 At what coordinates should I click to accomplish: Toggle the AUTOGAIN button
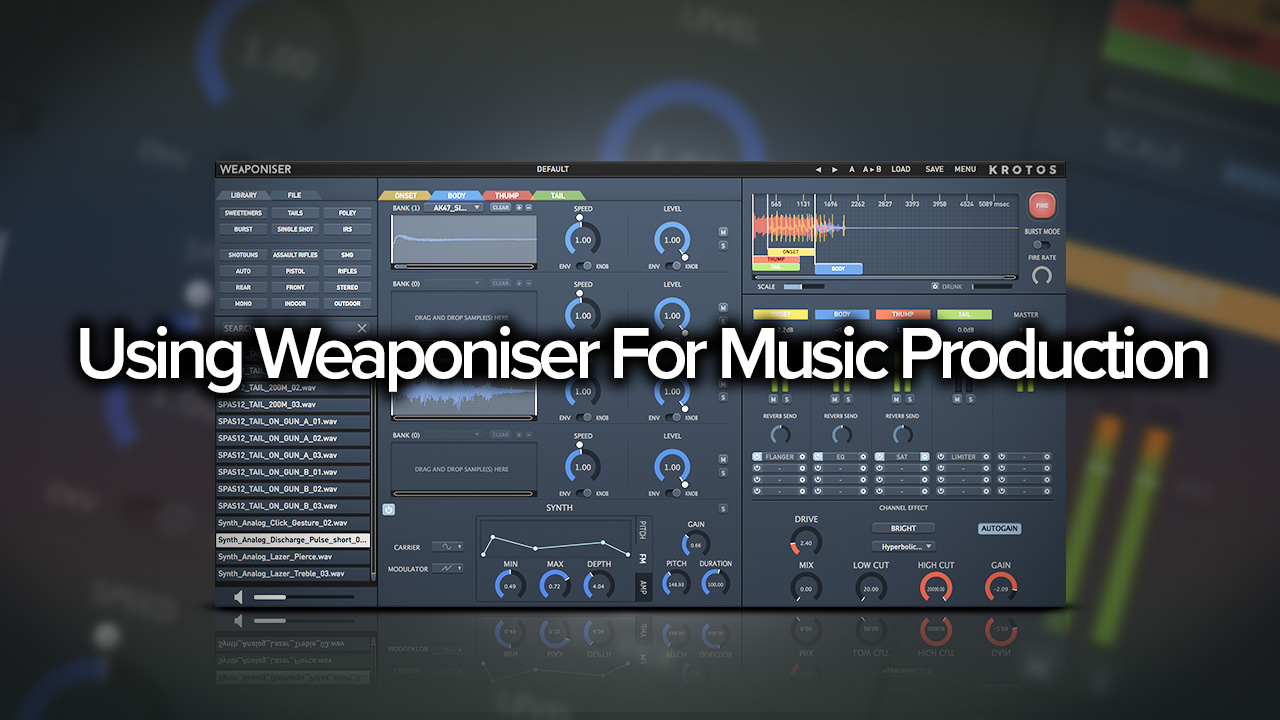[999, 528]
